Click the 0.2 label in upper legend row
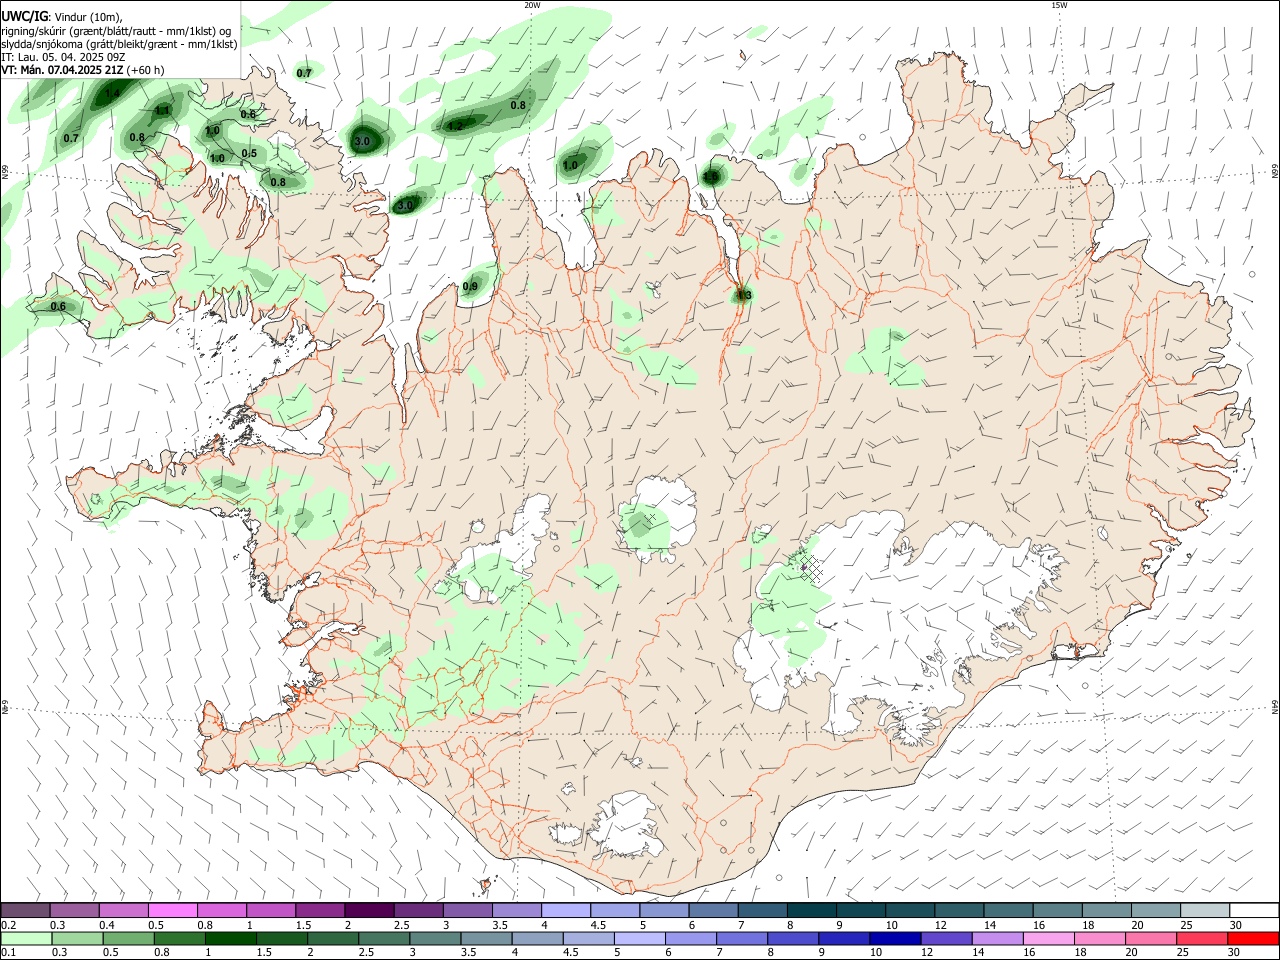Screen dimensions: 1280x960 (x=8, y=925)
